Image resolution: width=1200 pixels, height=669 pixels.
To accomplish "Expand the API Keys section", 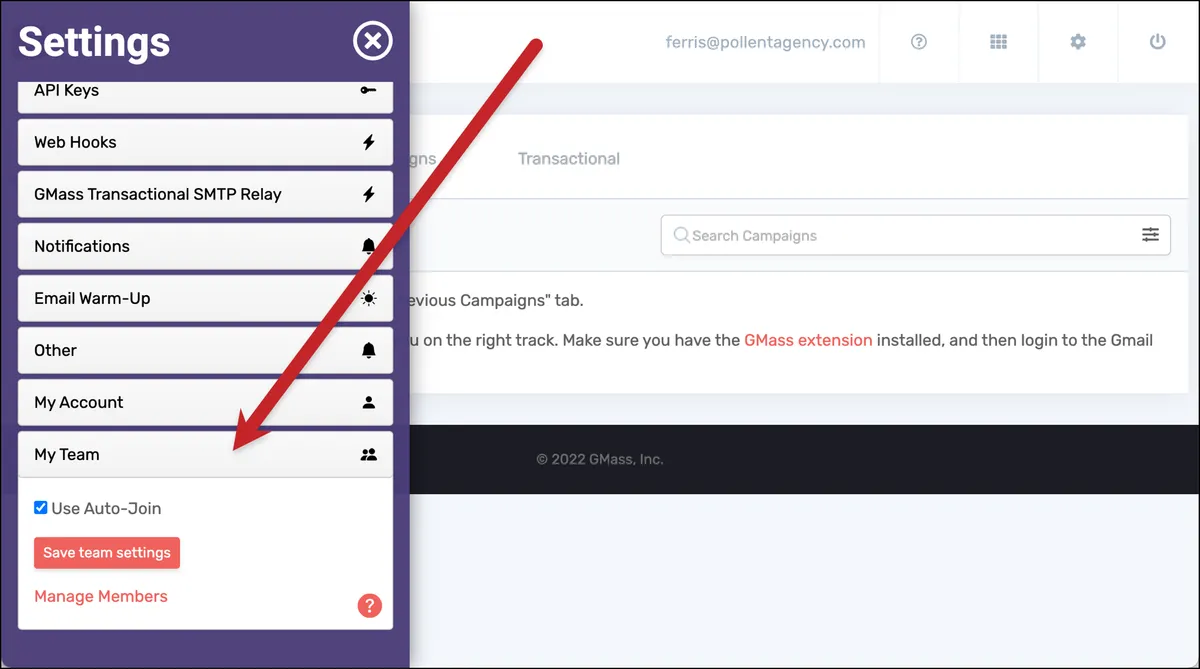I will [x=205, y=96].
